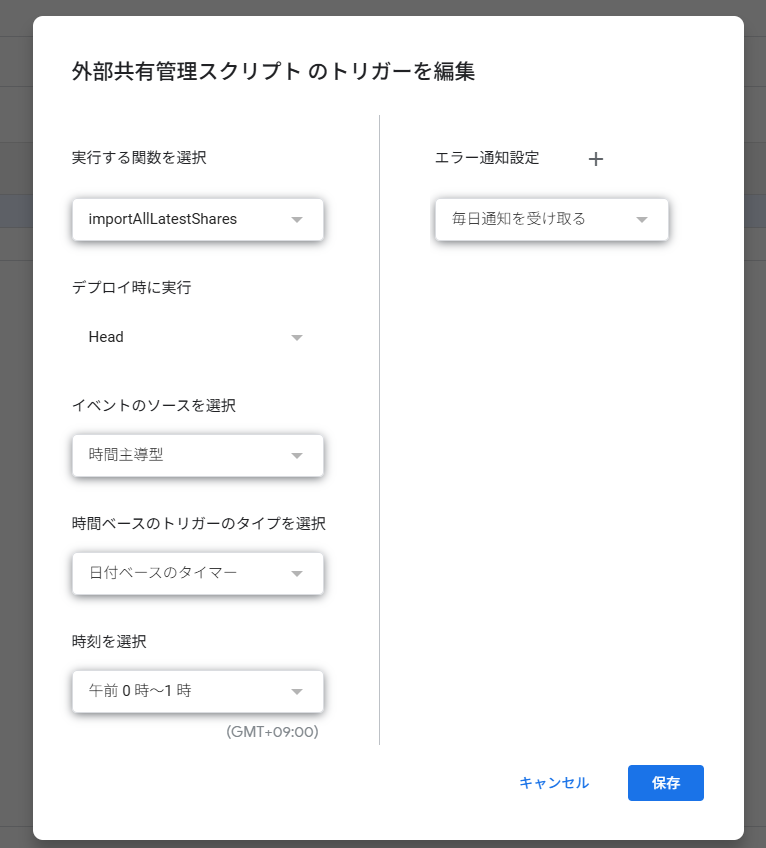Click the エラー通知設定 label
This screenshot has height=848, width=766.
point(487,158)
